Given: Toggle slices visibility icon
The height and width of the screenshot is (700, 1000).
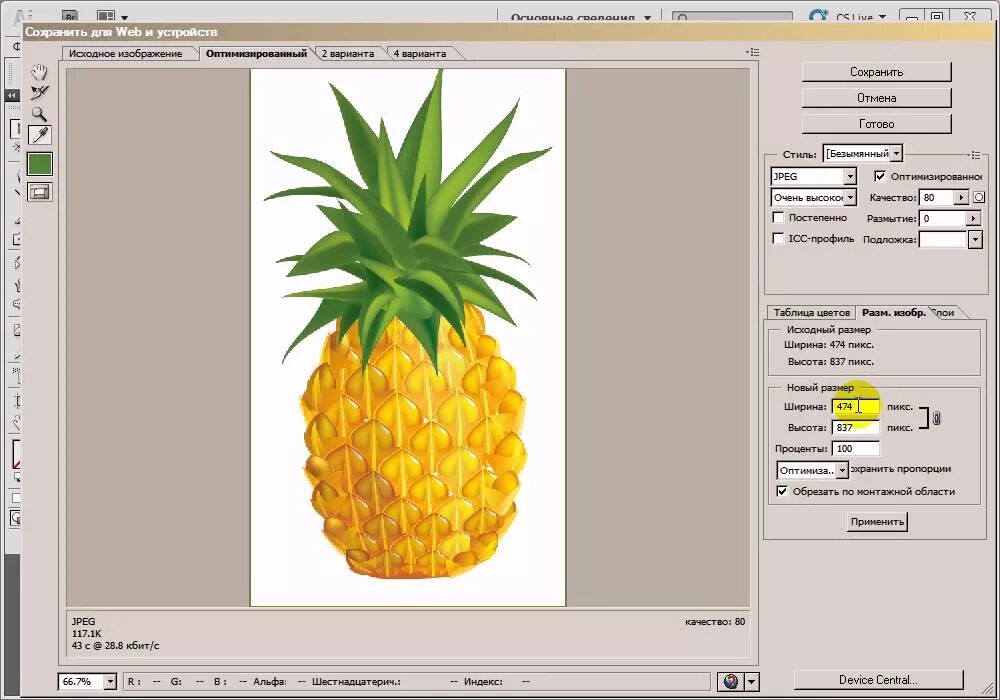Looking at the screenshot, I should click(40, 192).
